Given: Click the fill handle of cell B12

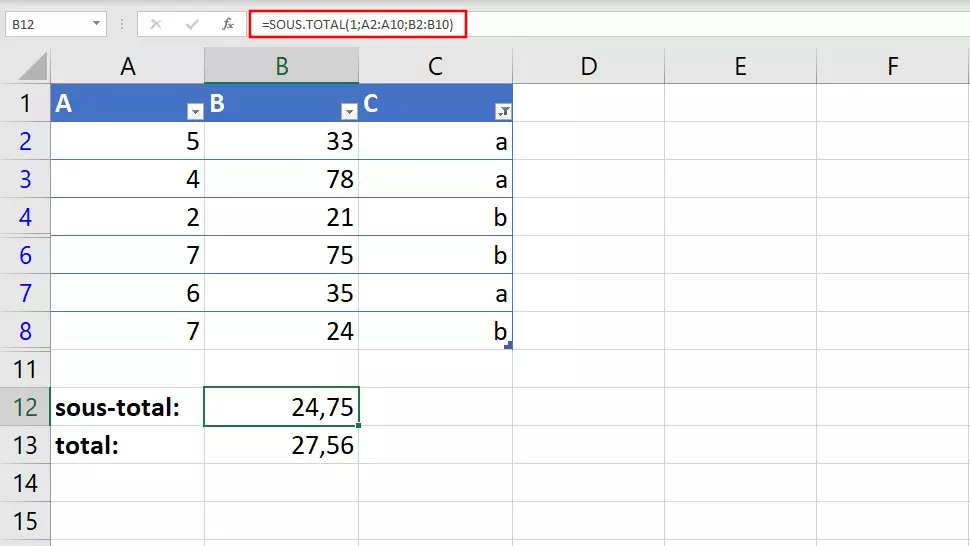Looking at the screenshot, I should tap(358, 425).
